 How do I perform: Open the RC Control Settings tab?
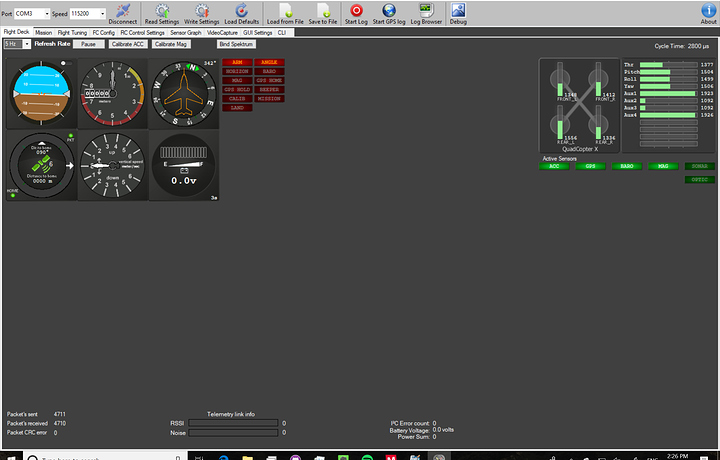[x=142, y=33]
